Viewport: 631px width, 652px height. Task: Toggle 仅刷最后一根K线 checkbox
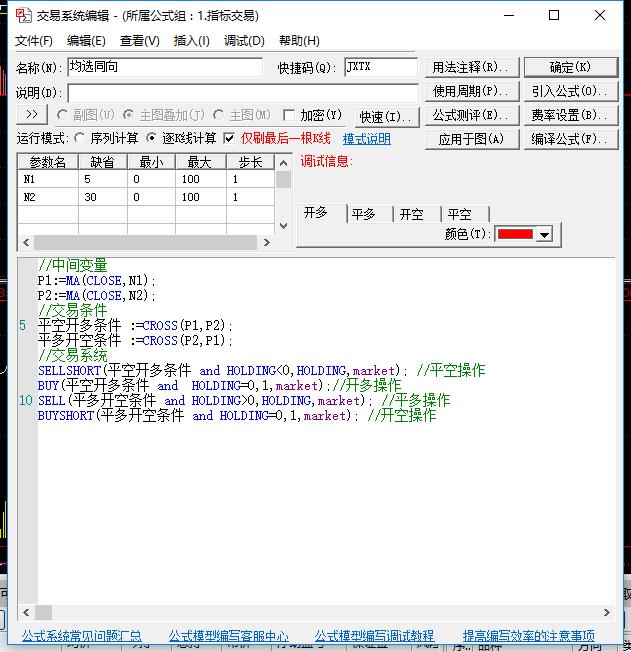click(x=229, y=138)
